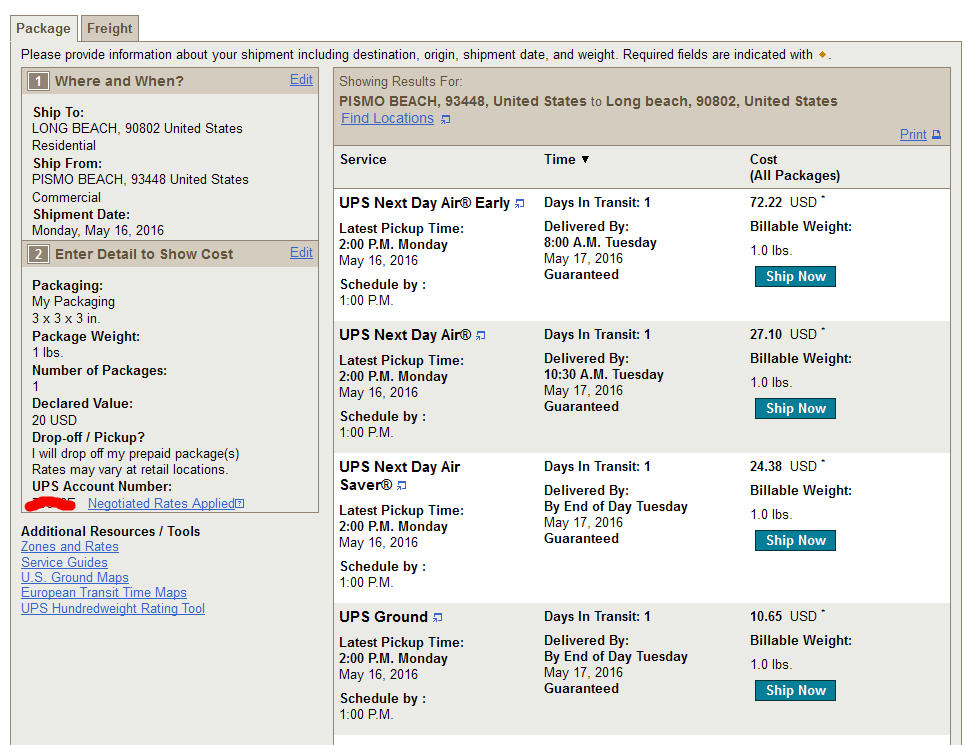Screen dimensions: 970x745
Task: Open Negotiated Rates Applied link
Action: [x=161, y=504]
